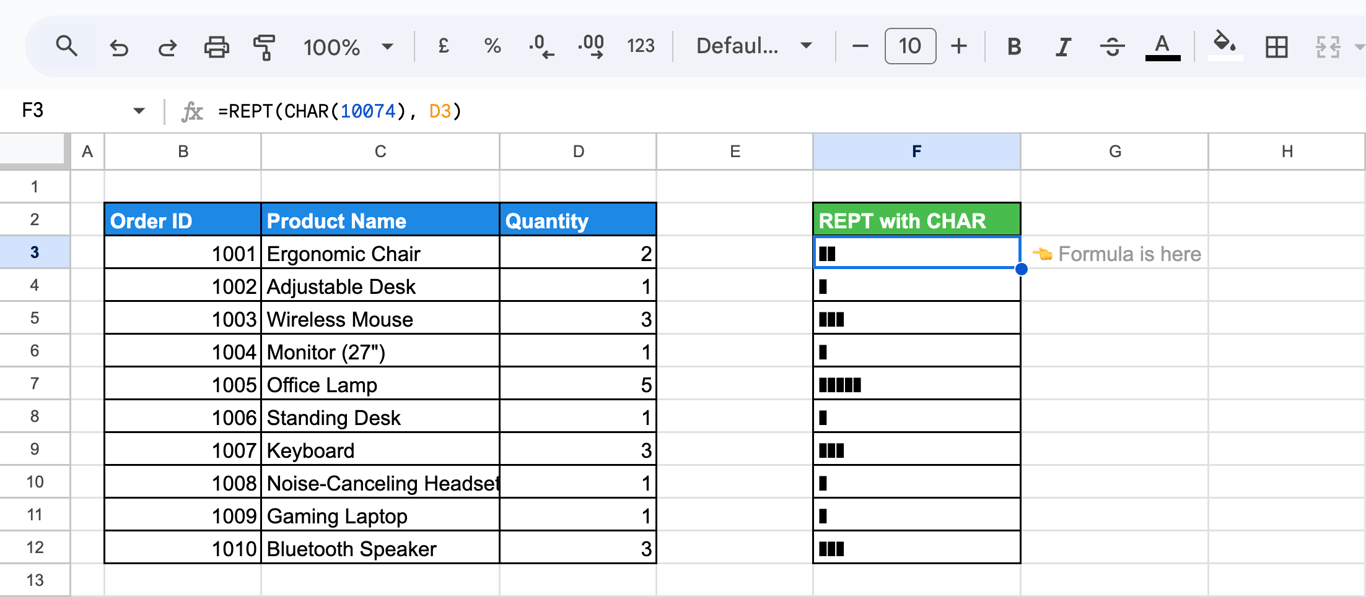Viewport: 1366px width, 597px height.
Task: Activate the paint format tool
Action: coord(264,47)
